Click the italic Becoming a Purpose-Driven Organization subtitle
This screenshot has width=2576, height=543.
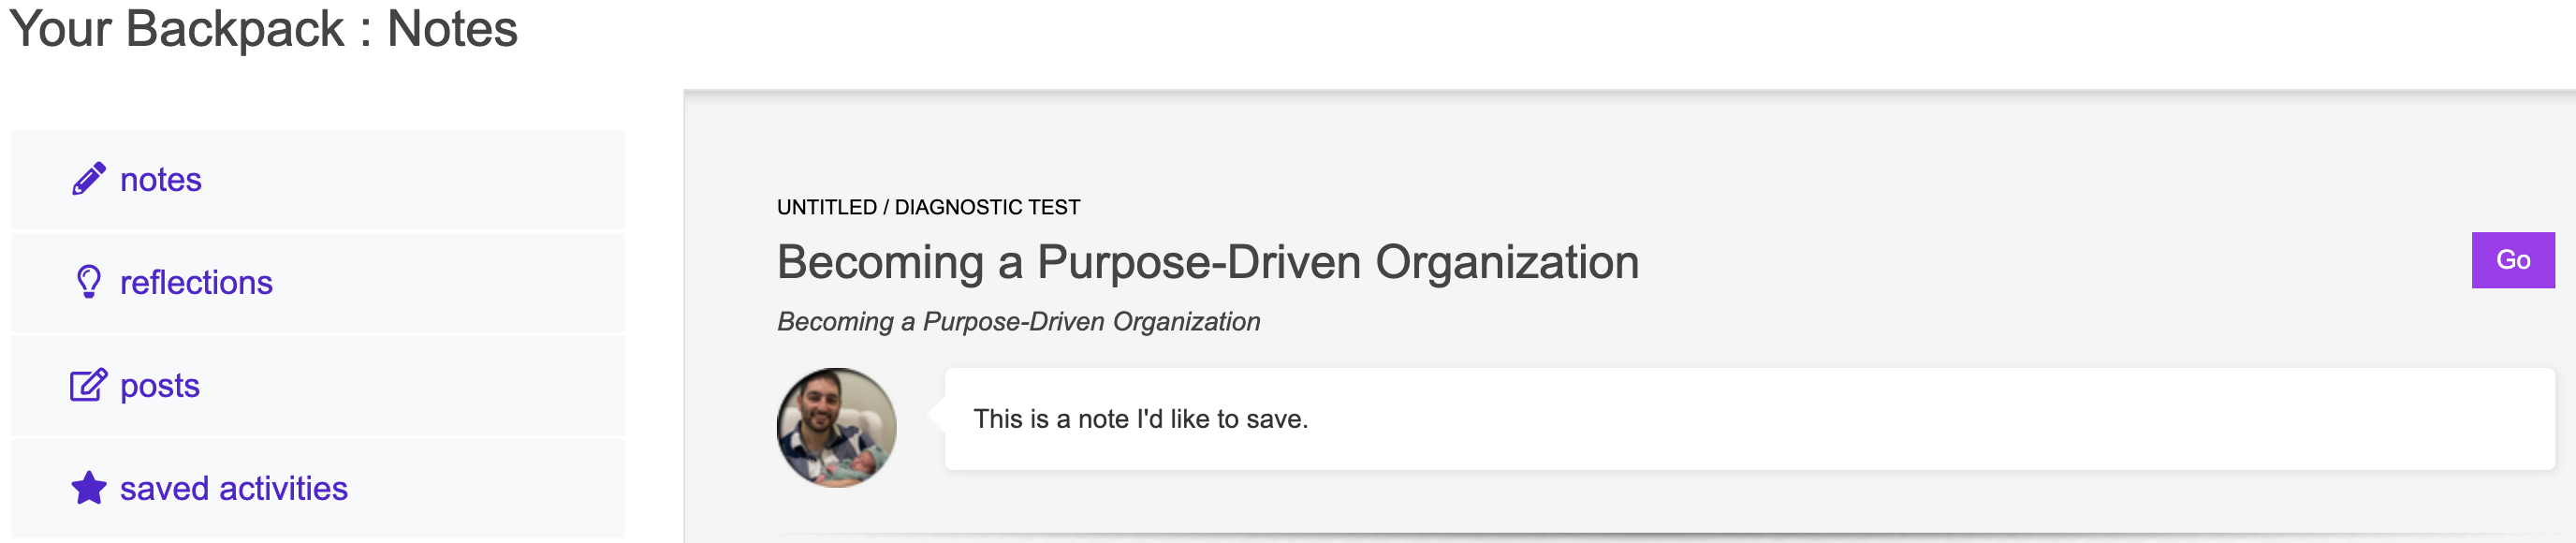click(x=1018, y=322)
